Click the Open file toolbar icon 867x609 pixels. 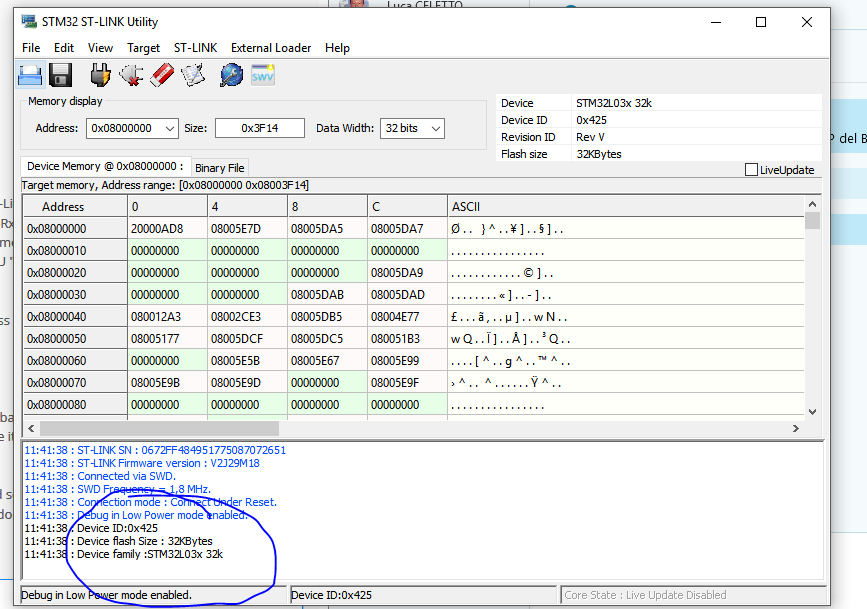point(30,75)
